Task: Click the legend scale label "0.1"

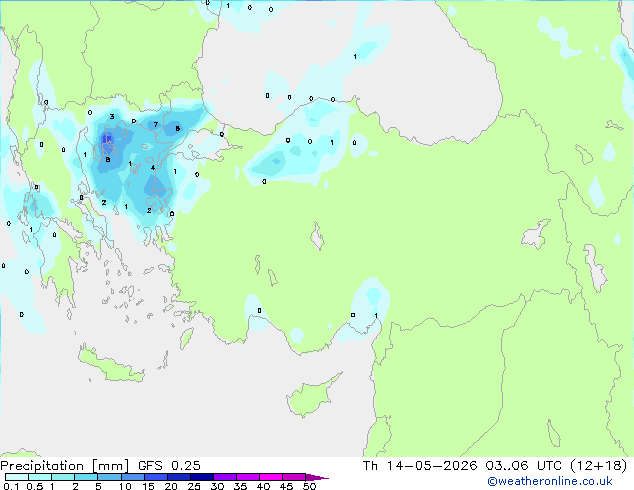Action: (x=11, y=486)
